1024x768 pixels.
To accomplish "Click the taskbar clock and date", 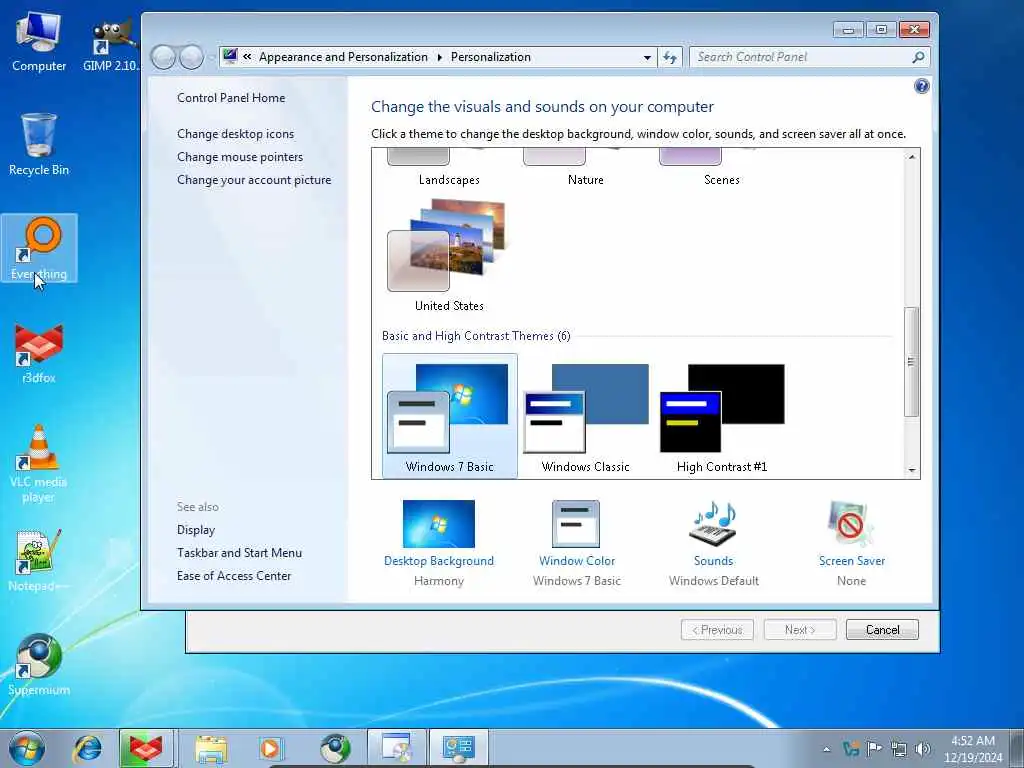I will coord(973,749).
